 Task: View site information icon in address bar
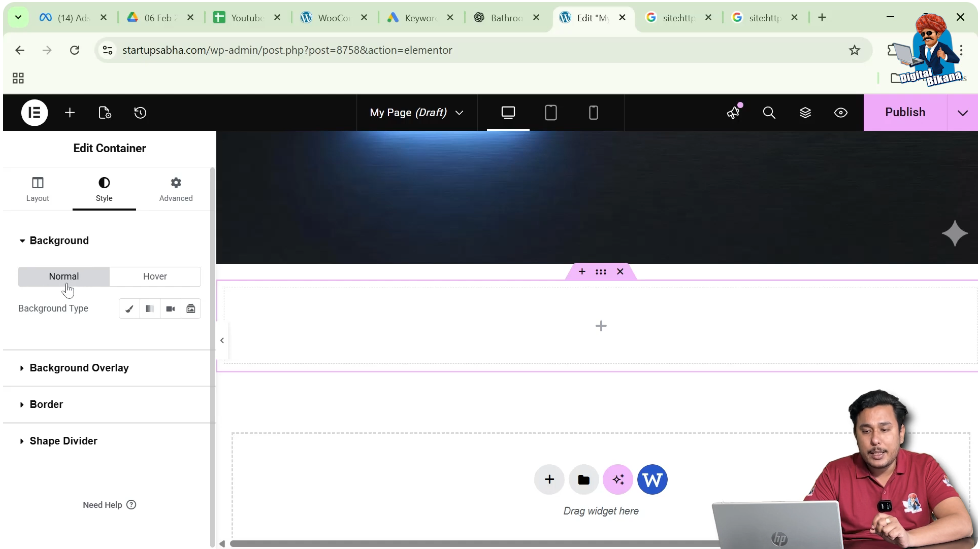(x=108, y=50)
